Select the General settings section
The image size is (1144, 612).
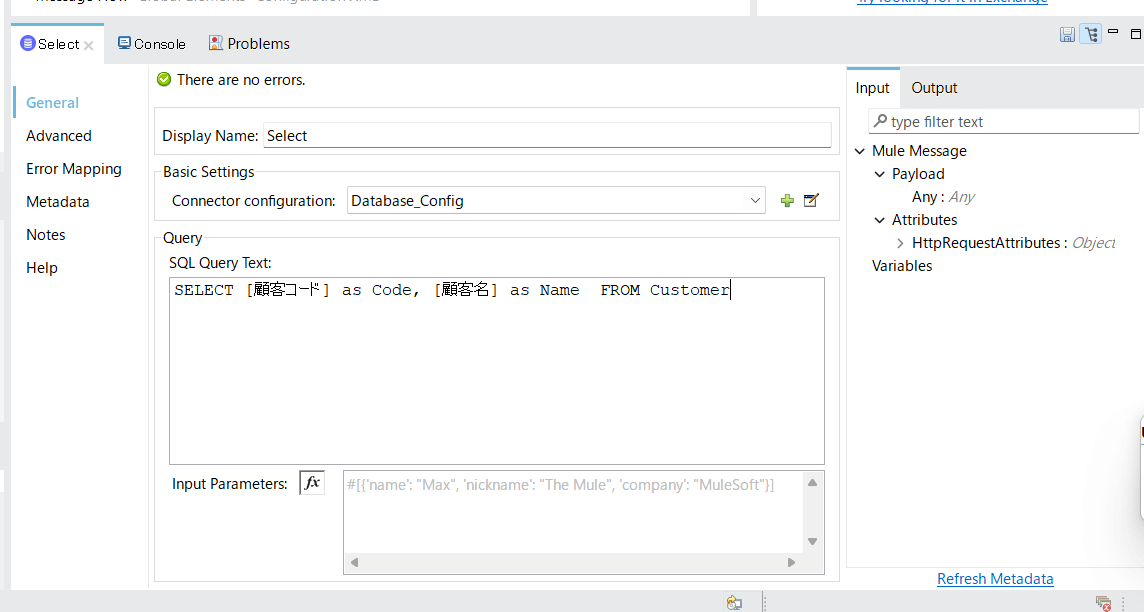tap(53, 103)
